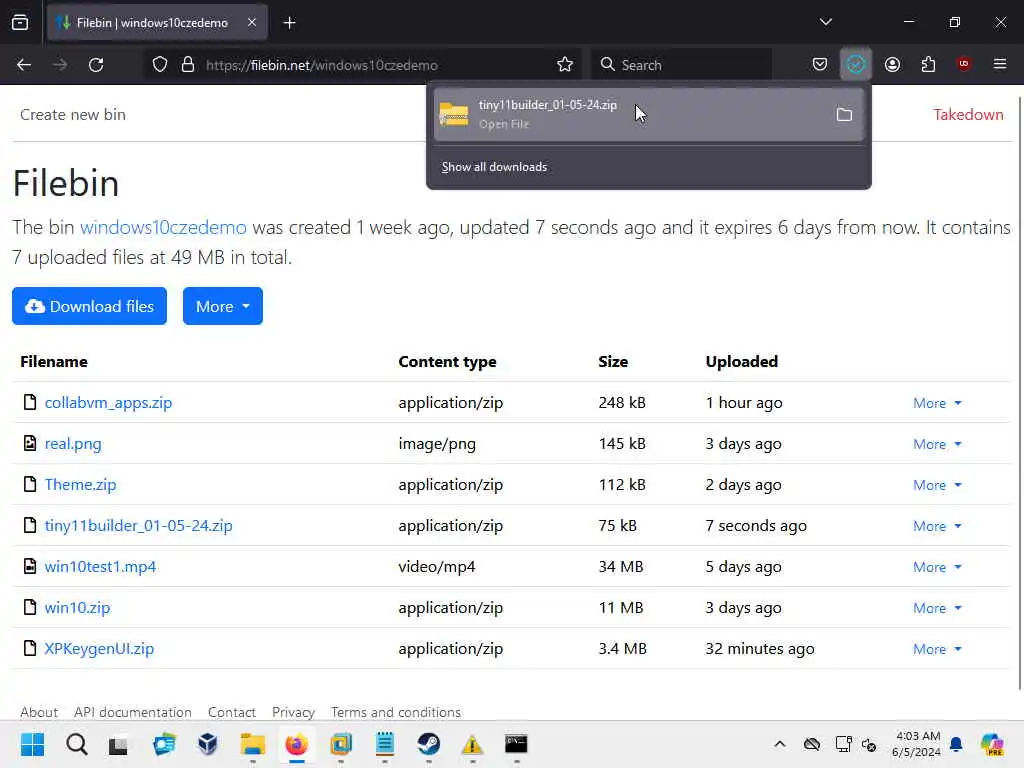Open the win10test1.mp4 file link
Image resolution: width=1024 pixels, height=768 pixels.
click(x=101, y=567)
